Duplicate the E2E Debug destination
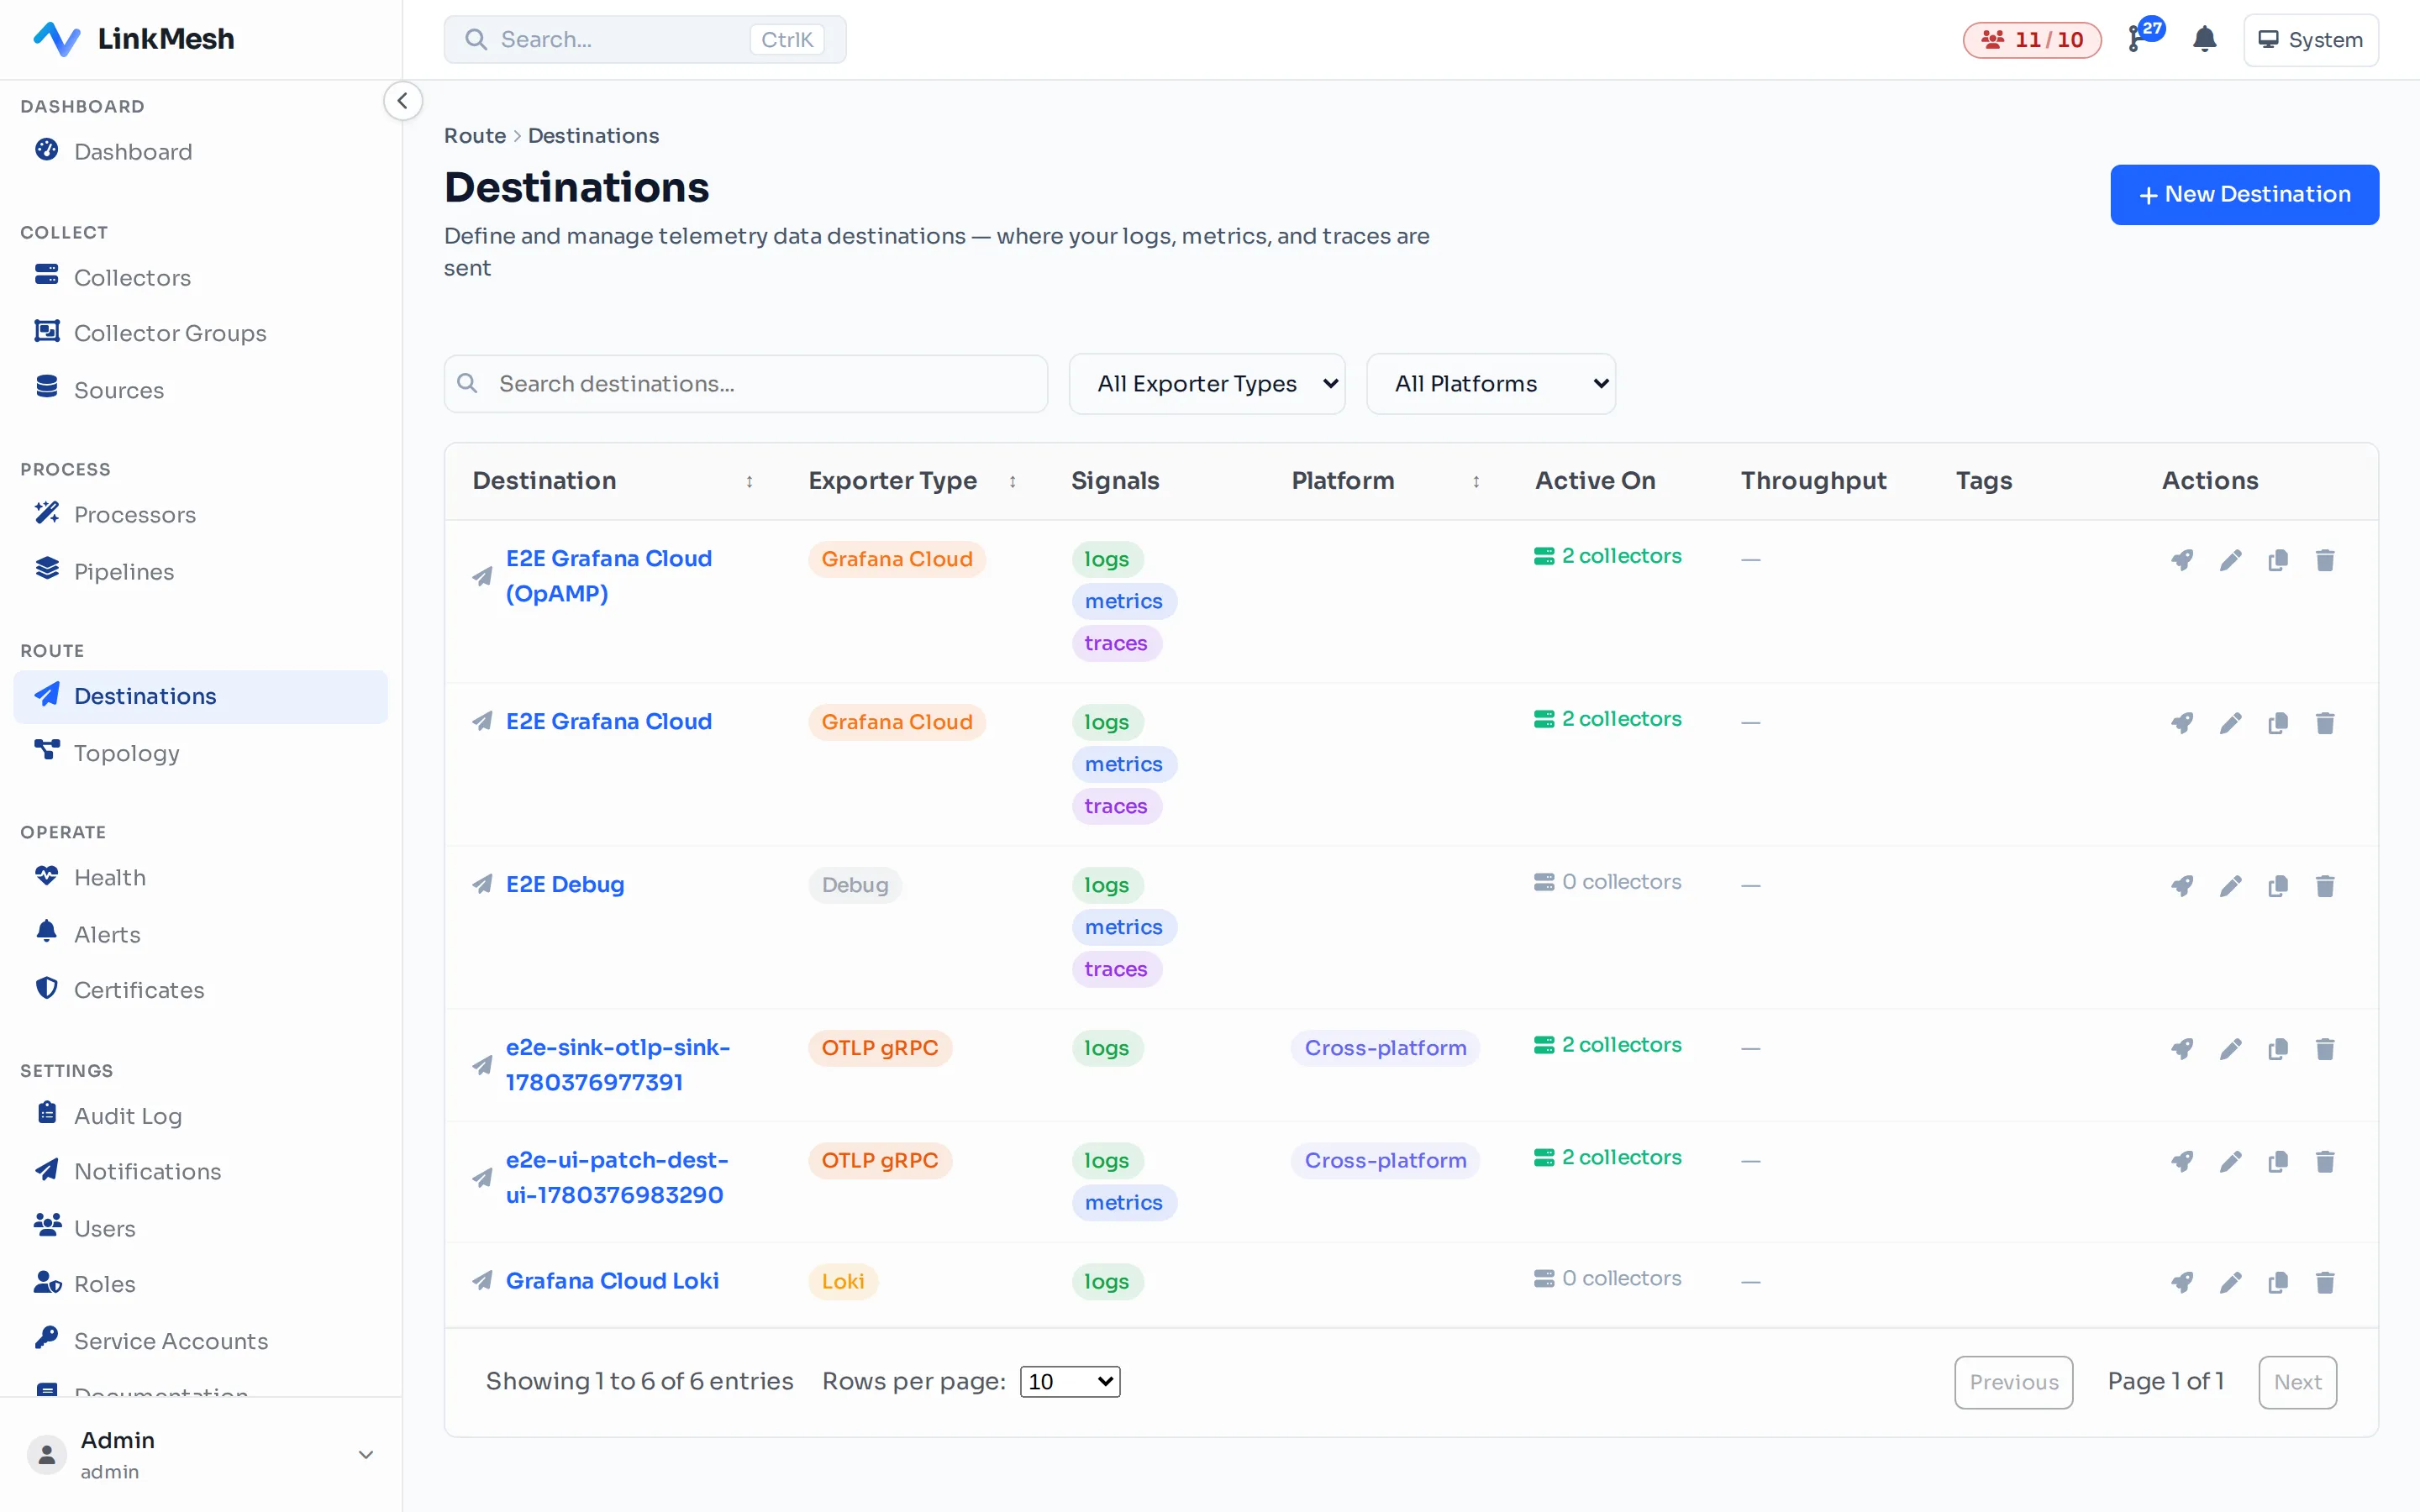The height and width of the screenshot is (1512, 2420). tap(2278, 886)
